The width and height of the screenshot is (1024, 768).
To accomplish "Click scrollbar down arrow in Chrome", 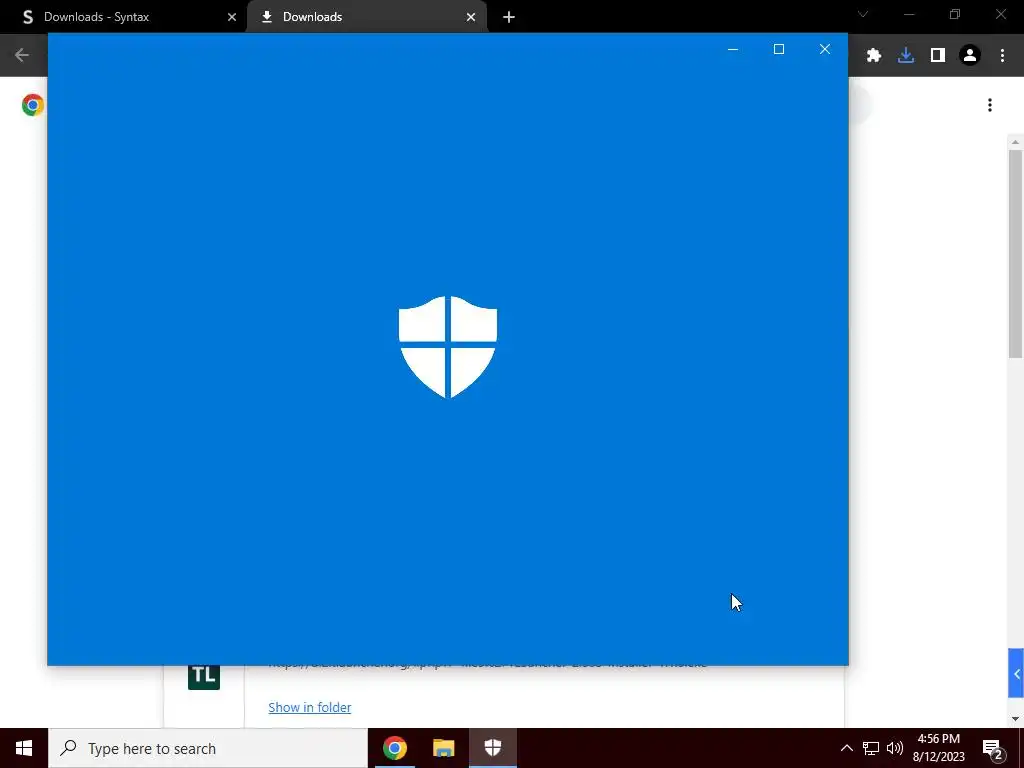I will tap(1015, 719).
